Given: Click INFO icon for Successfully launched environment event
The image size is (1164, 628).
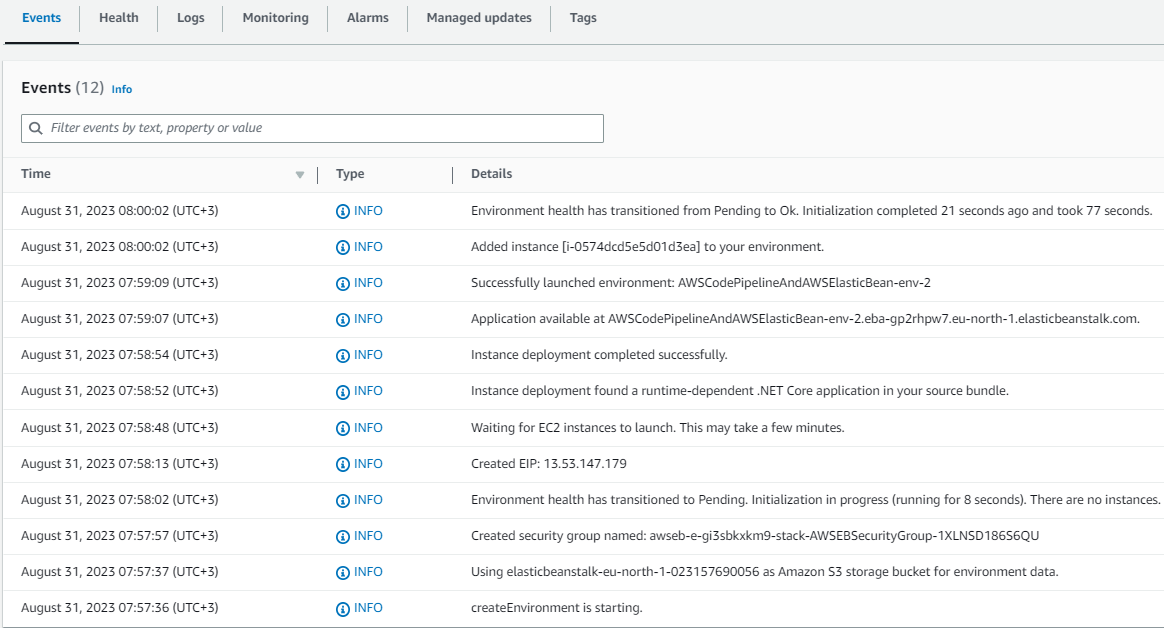Looking at the screenshot, I should 343,283.
